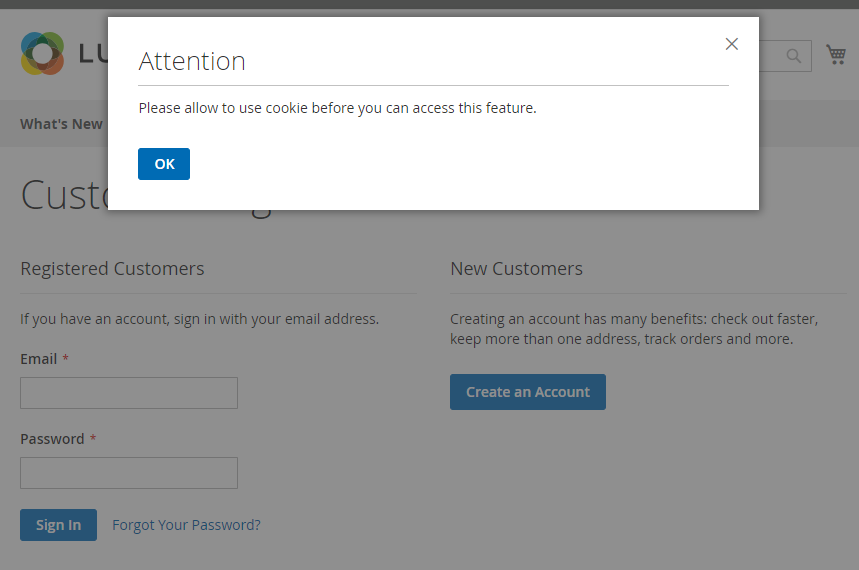Viewport: 859px width, 570px height.
Task: Click the Attention dialog title
Action: (192, 61)
